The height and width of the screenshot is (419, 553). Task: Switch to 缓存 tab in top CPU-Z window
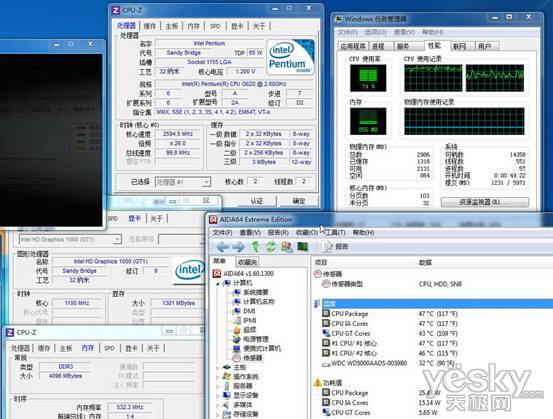coord(150,26)
